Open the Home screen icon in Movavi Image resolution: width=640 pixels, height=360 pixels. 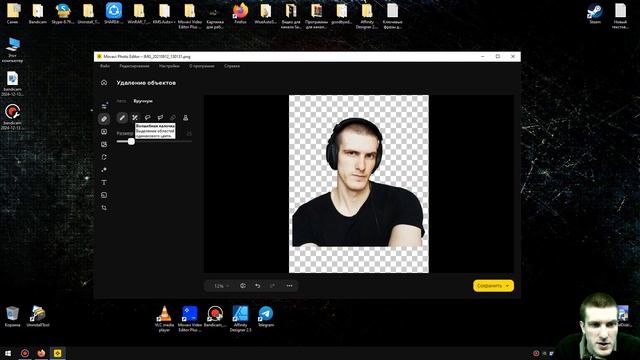tap(104, 82)
